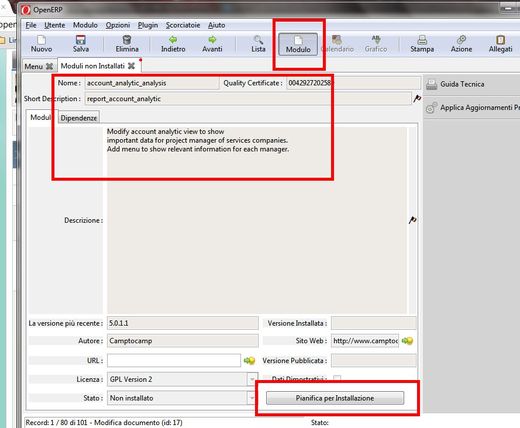Viewport: 520px width, 428px height.
Task: Click the record status bar text
Action: coord(104,422)
